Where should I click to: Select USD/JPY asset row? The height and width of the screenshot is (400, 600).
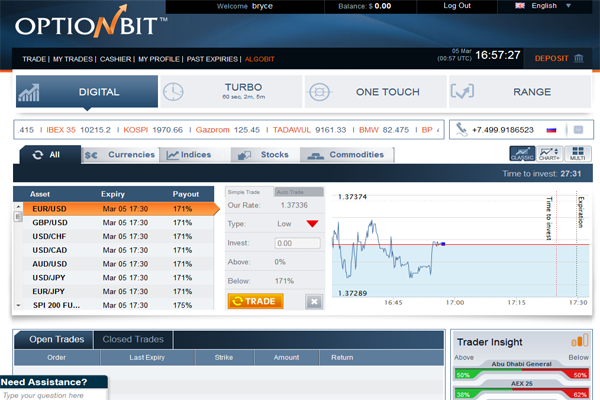point(118,278)
